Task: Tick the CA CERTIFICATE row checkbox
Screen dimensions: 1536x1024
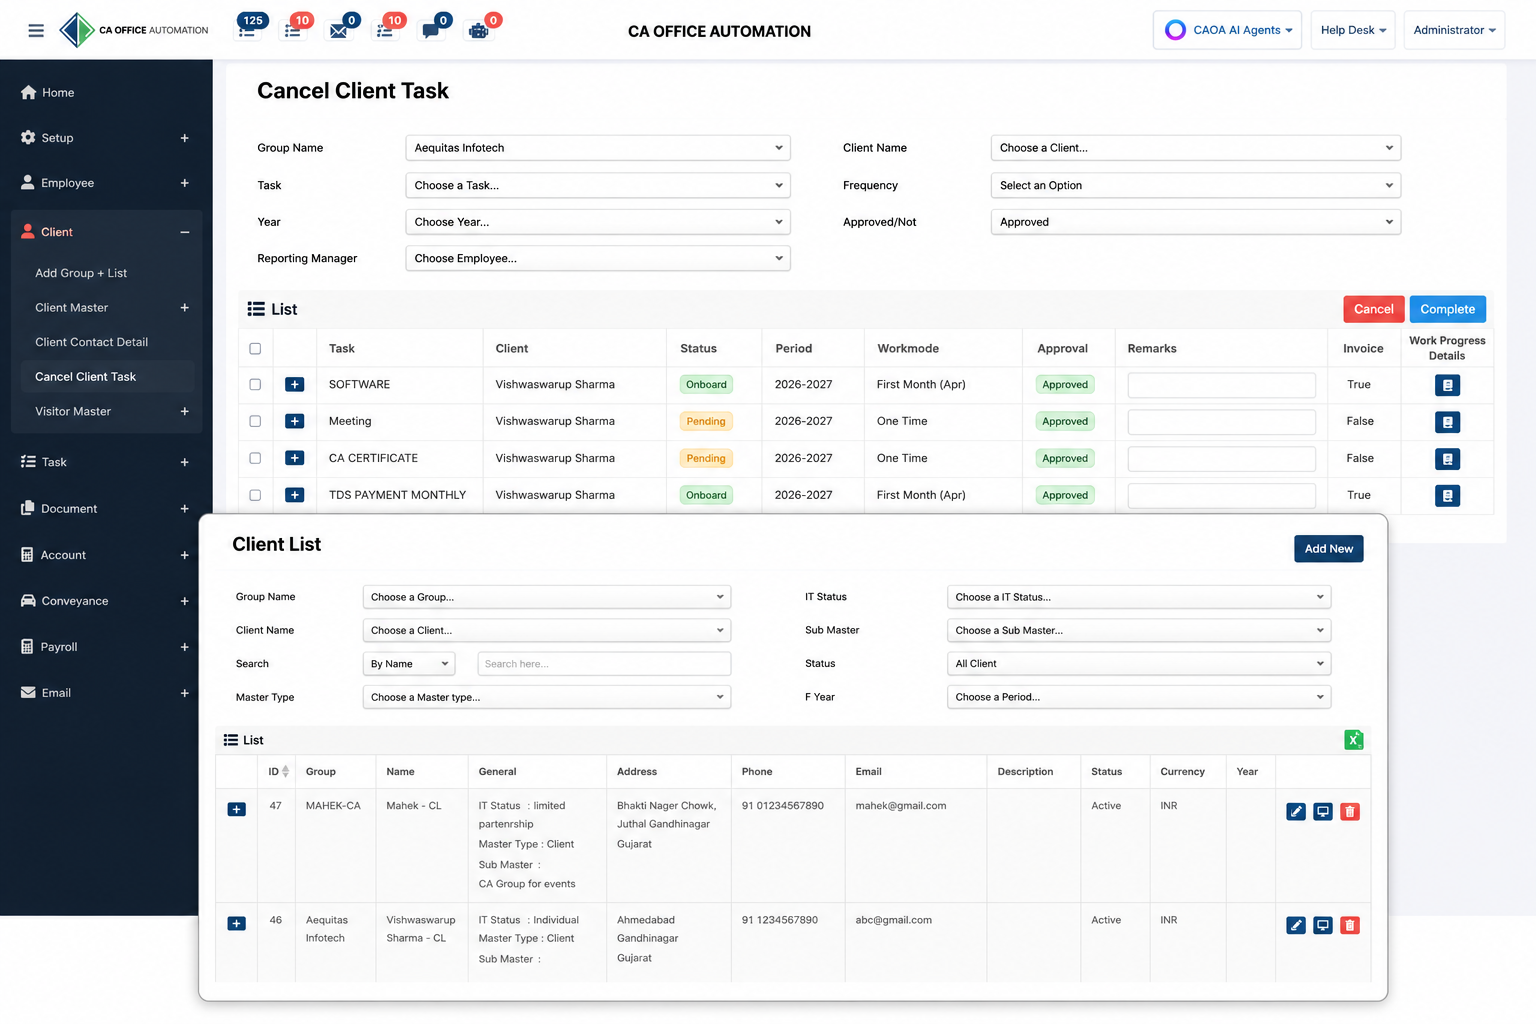Action: click(x=255, y=458)
